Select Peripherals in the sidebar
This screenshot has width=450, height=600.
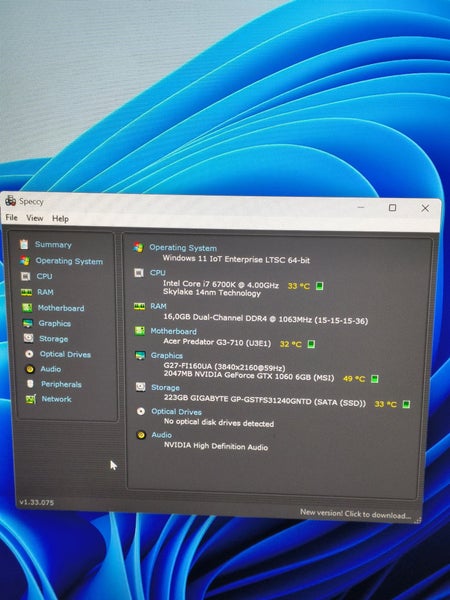coord(61,384)
